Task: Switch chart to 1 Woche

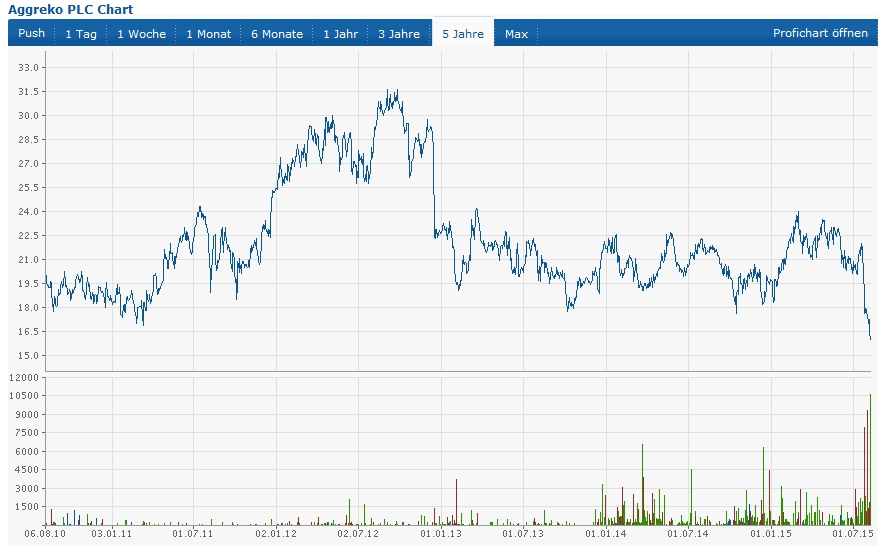Action: [x=141, y=34]
